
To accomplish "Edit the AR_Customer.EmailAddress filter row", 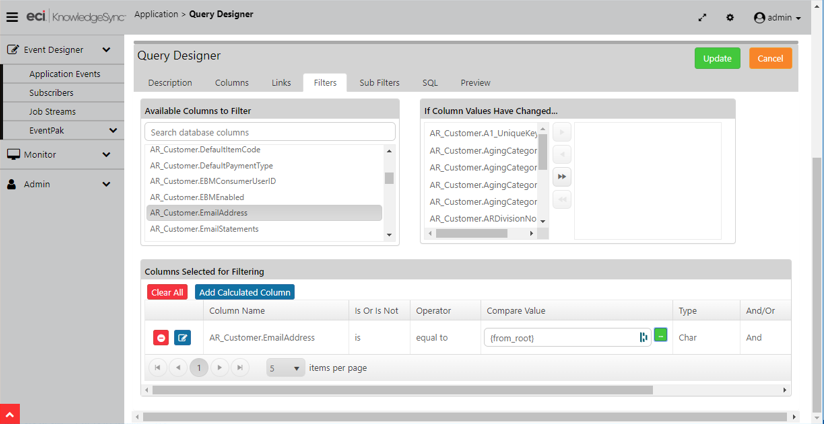I will click(x=182, y=338).
